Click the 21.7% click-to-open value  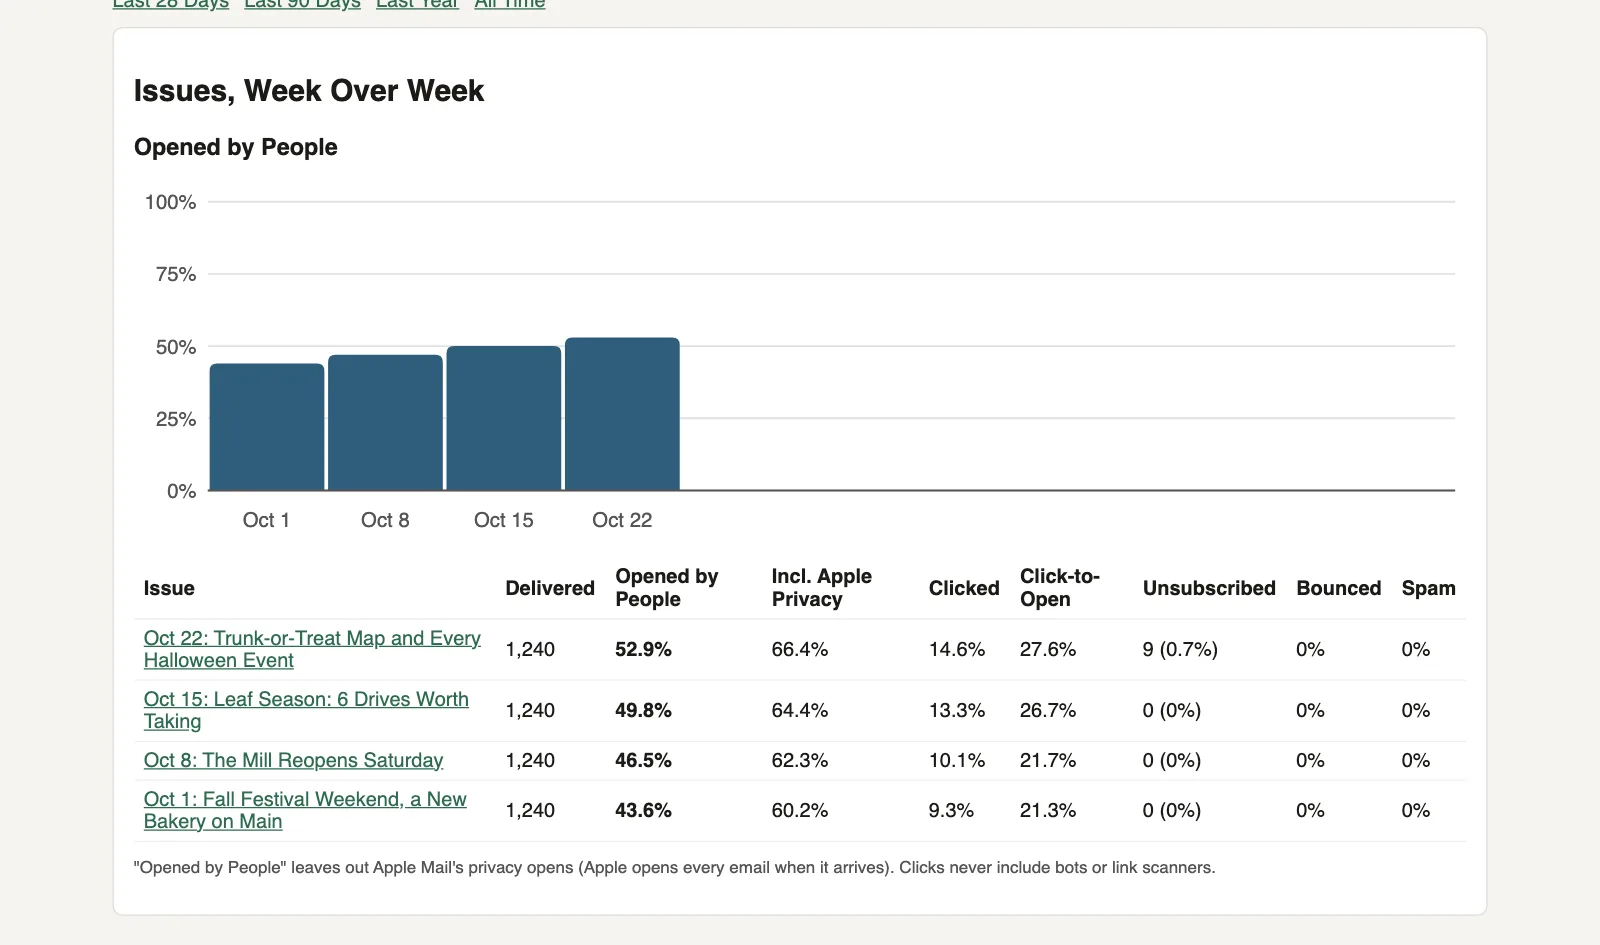[1048, 760]
